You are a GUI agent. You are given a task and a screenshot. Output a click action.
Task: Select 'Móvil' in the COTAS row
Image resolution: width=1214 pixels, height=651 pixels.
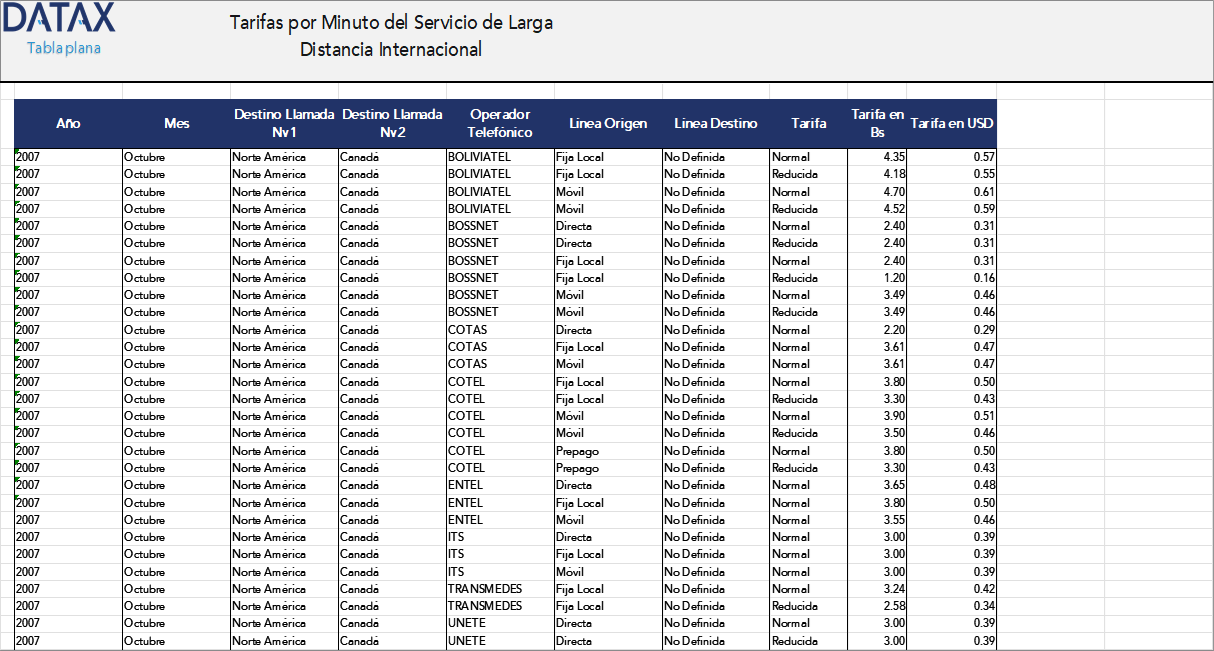[608, 364]
